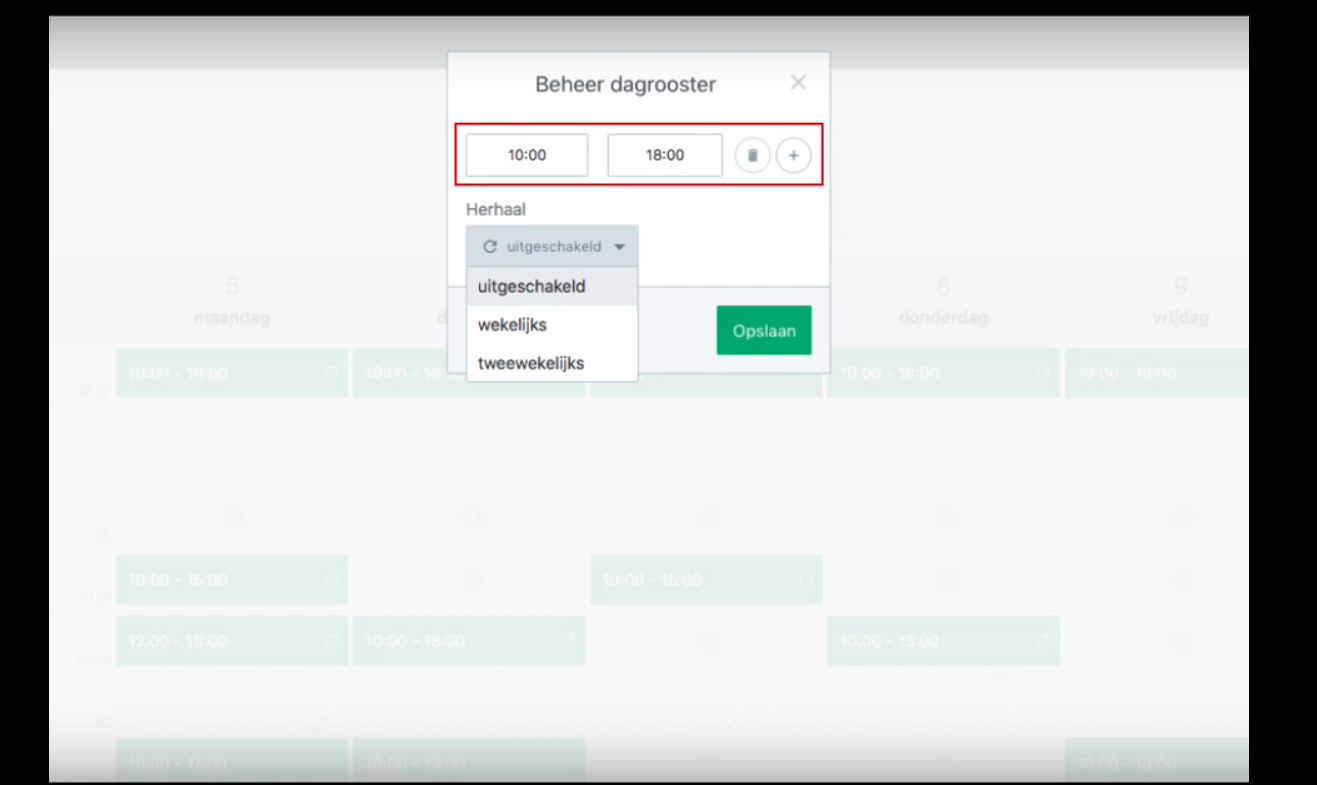Add another time slot with the plus icon
The width and height of the screenshot is (1317, 785).
point(793,156)
